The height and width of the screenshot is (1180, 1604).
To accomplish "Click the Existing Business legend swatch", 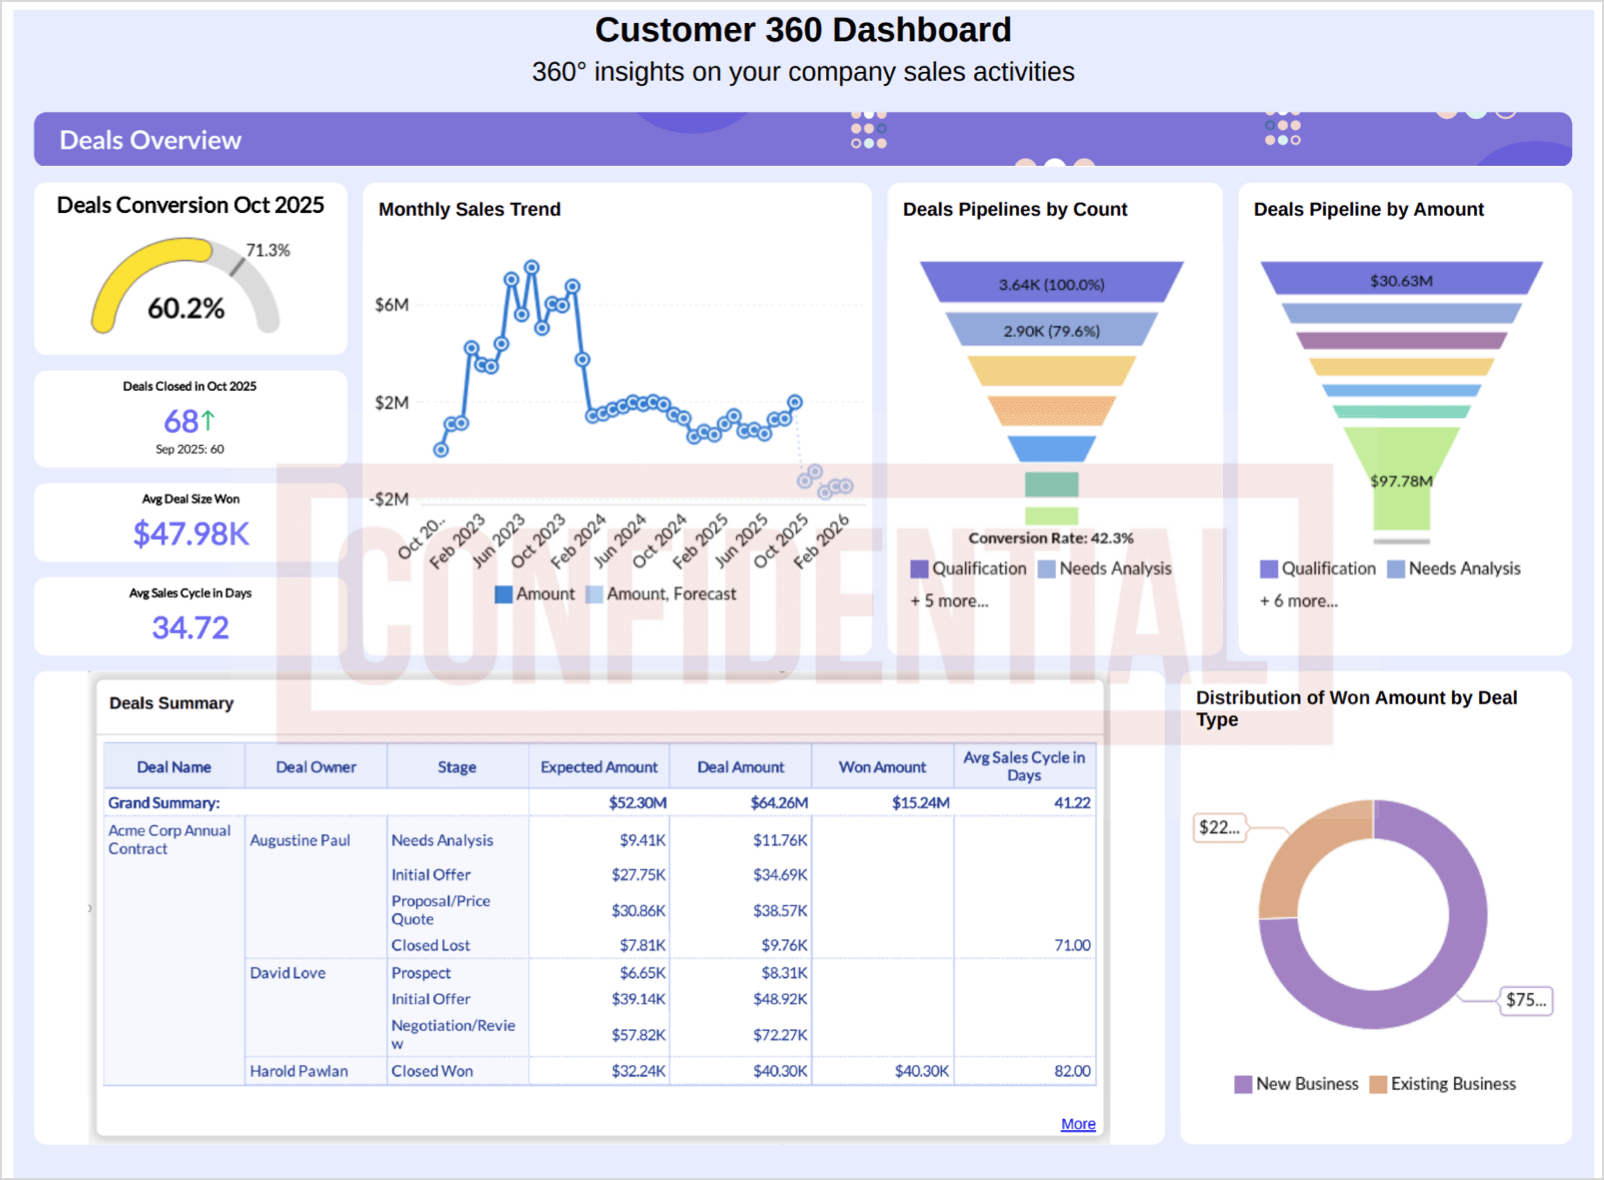I will 1378,1084.
